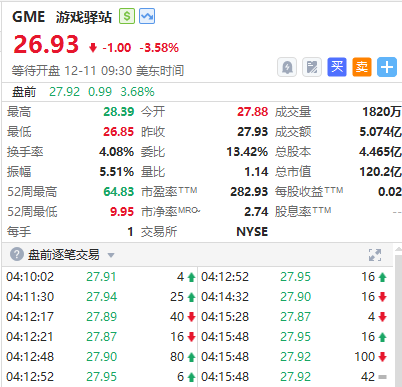Click the blue 买 buy button

click(337, 67)
